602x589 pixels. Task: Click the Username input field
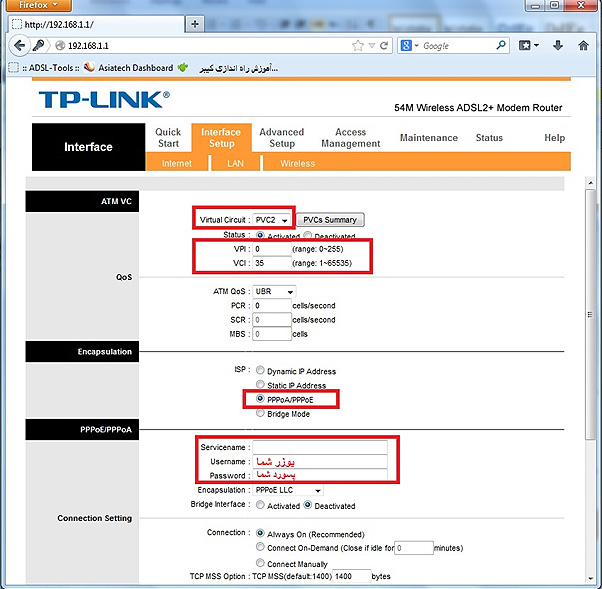coord(320,462)
